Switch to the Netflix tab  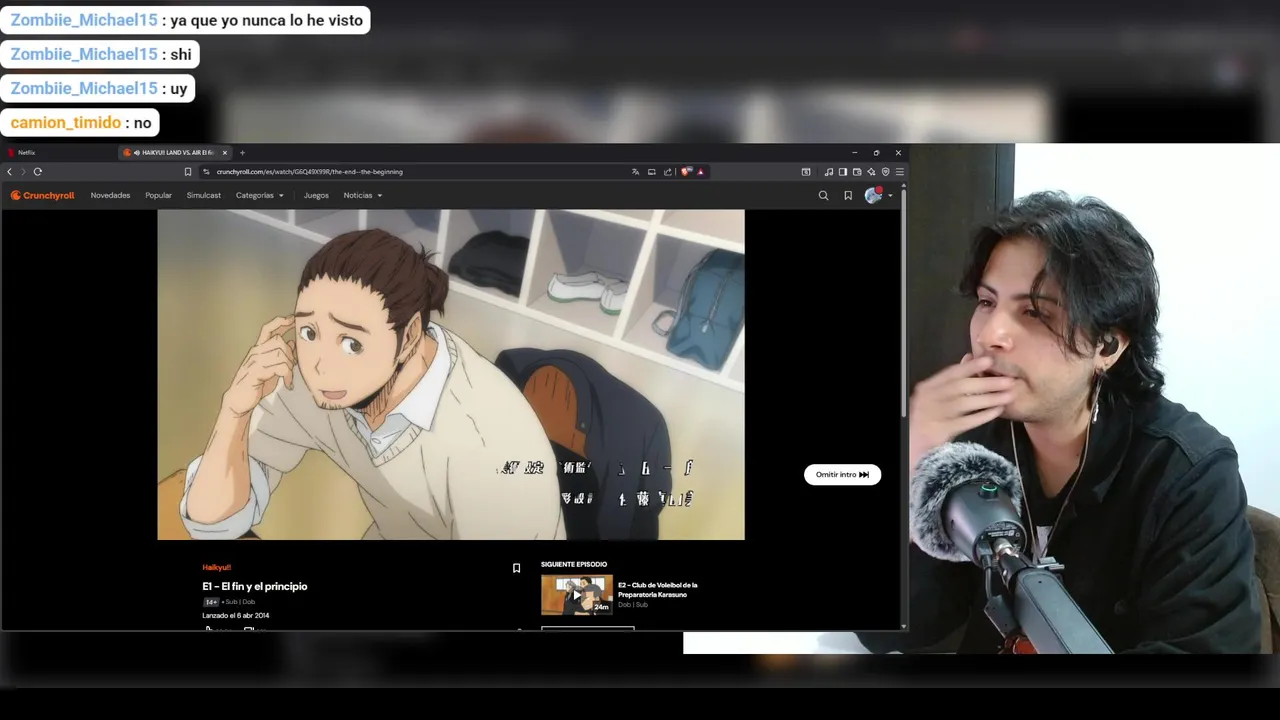click(60, 153)
